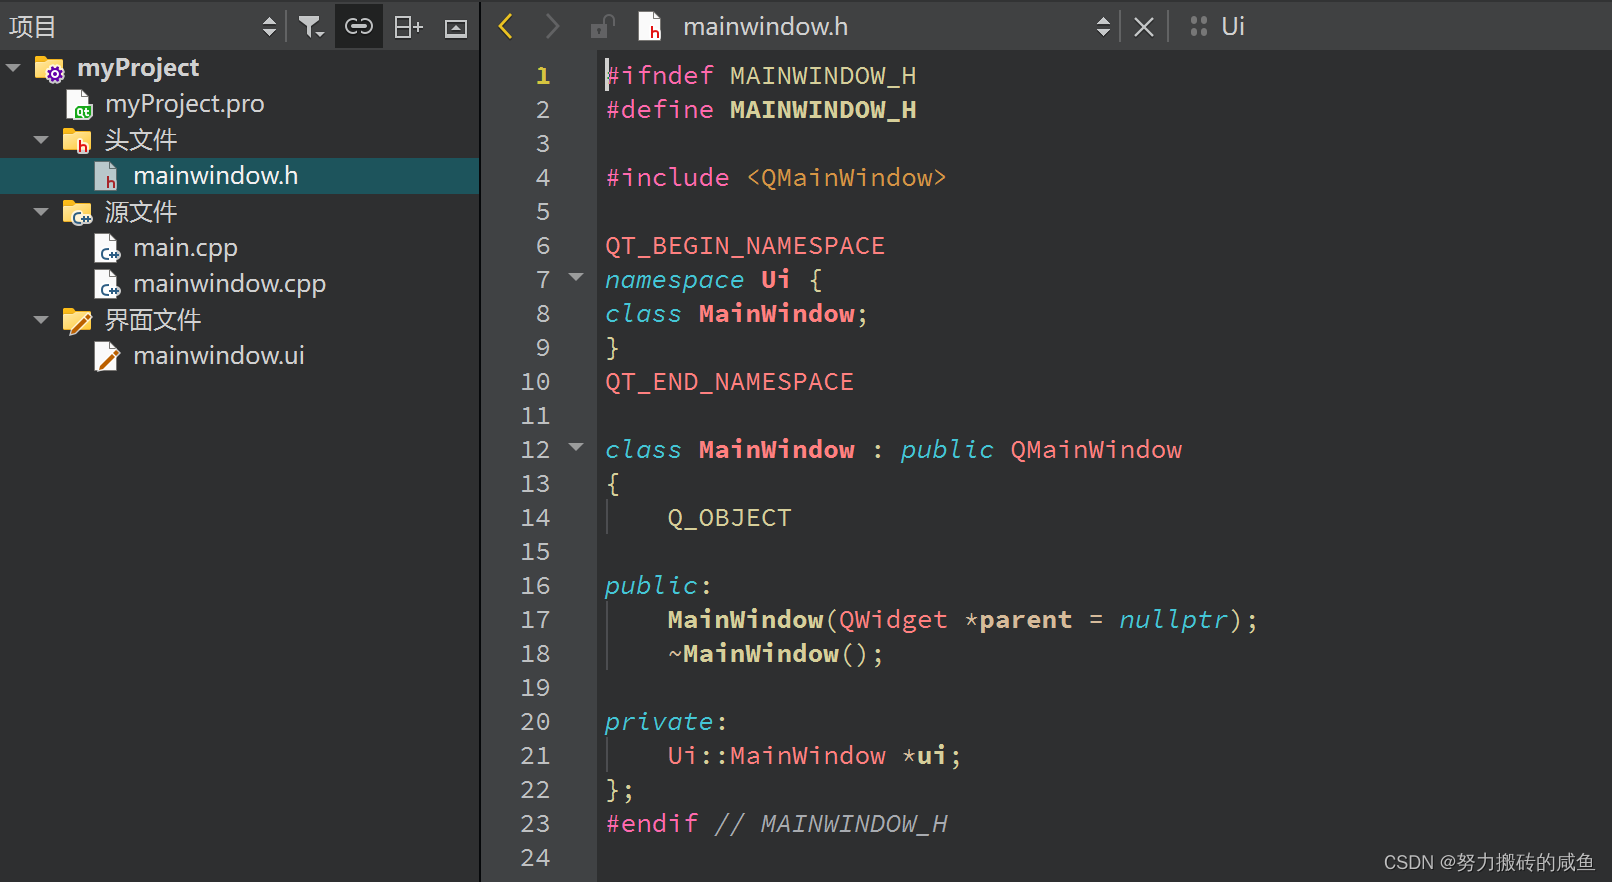Click nullptr in the constructor declaration
Screen dimensions: 1612x882
[x=1173, y=620]
